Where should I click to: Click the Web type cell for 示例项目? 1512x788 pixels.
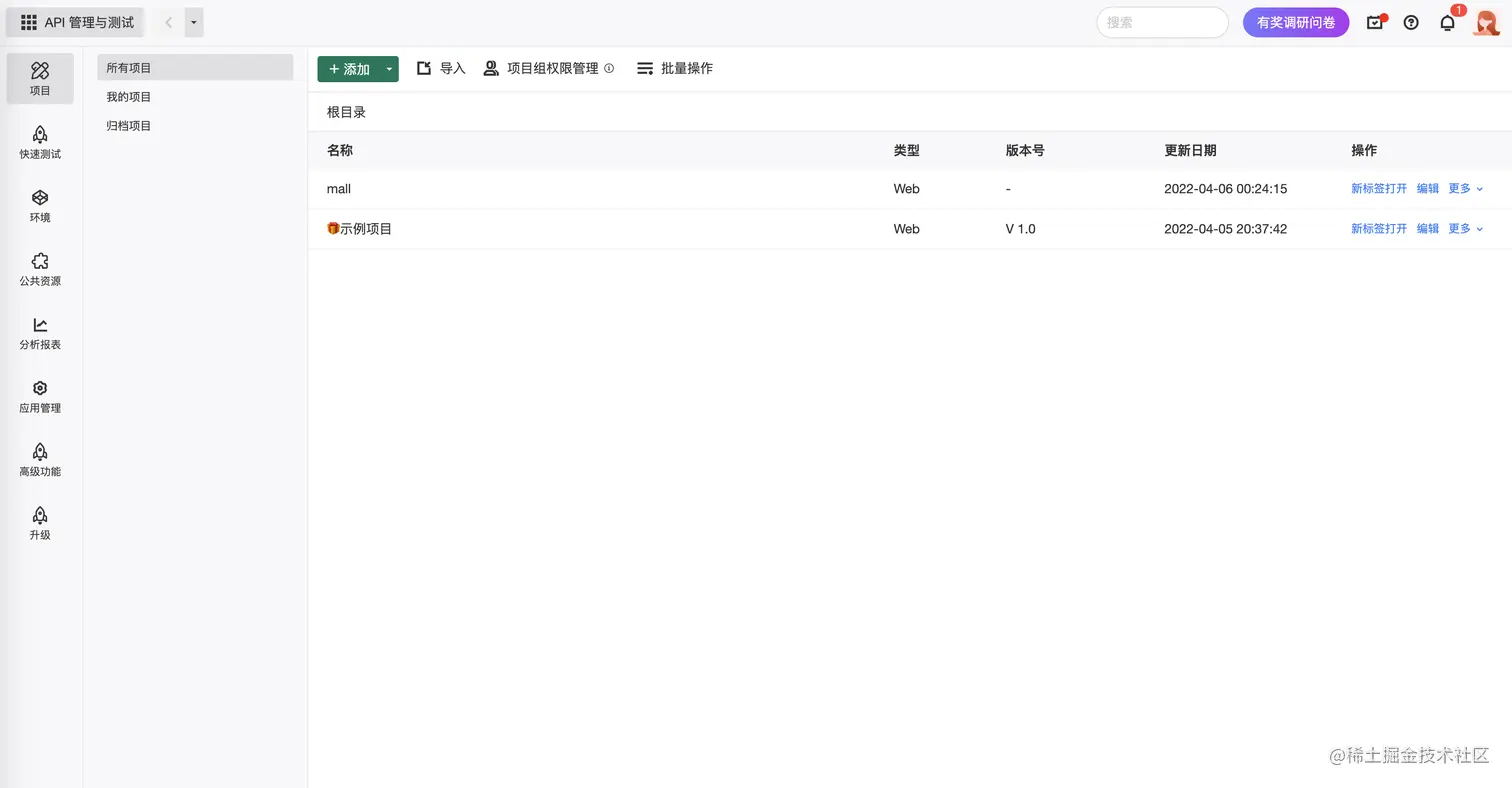[x=907, y=229]
